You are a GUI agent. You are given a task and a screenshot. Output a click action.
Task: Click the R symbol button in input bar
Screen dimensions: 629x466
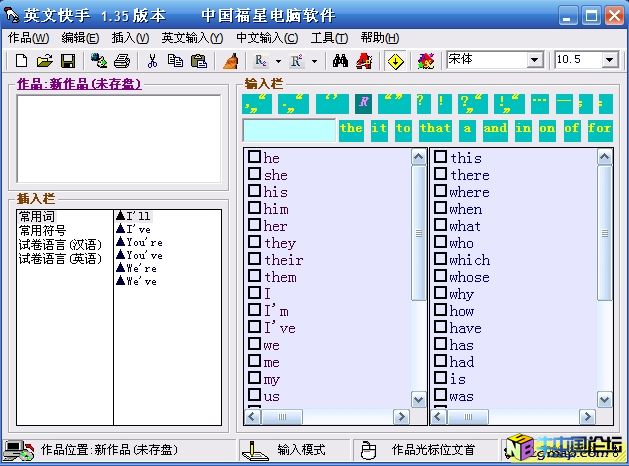[x=363, y=103]
